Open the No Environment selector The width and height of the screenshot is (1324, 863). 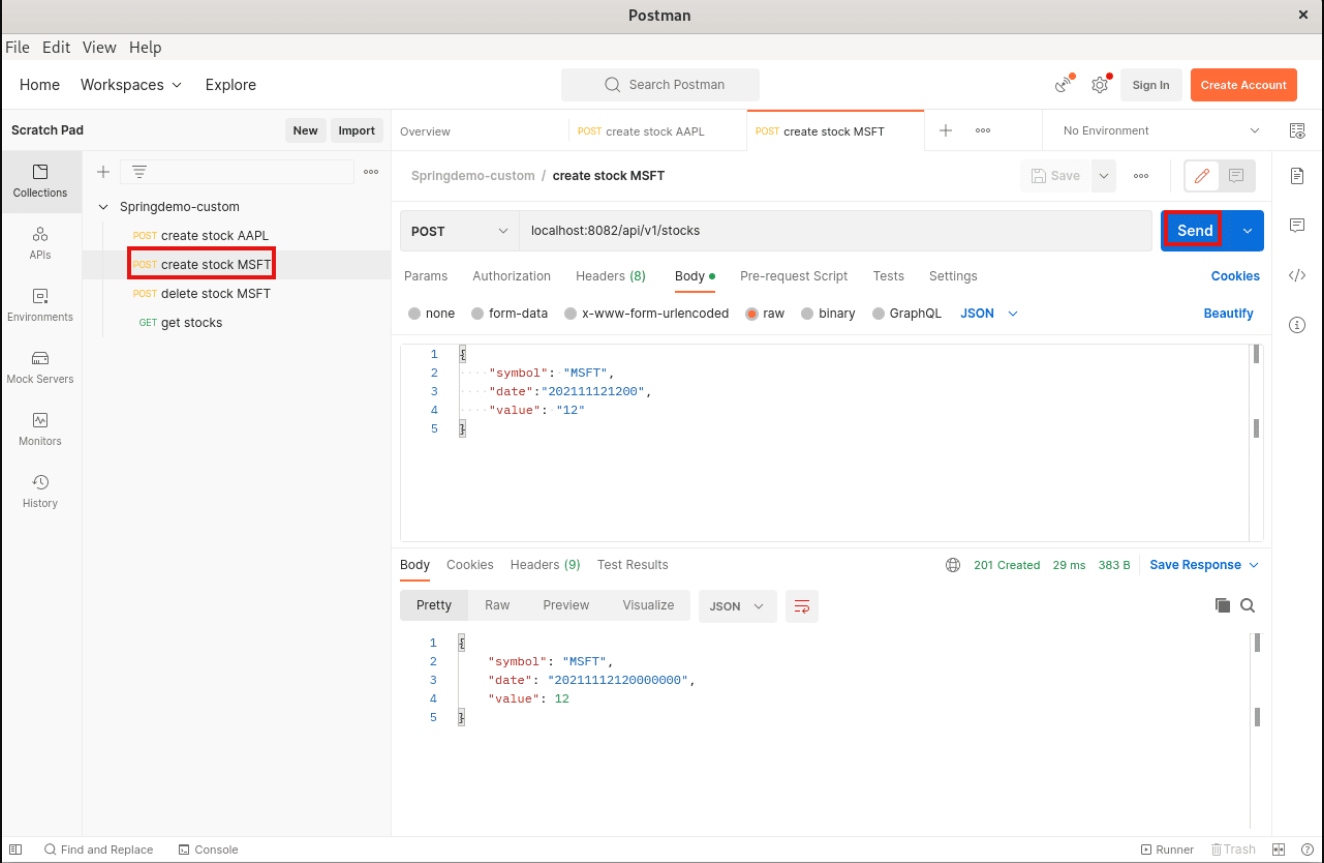pyautogui.click(x=1161, y=131)
